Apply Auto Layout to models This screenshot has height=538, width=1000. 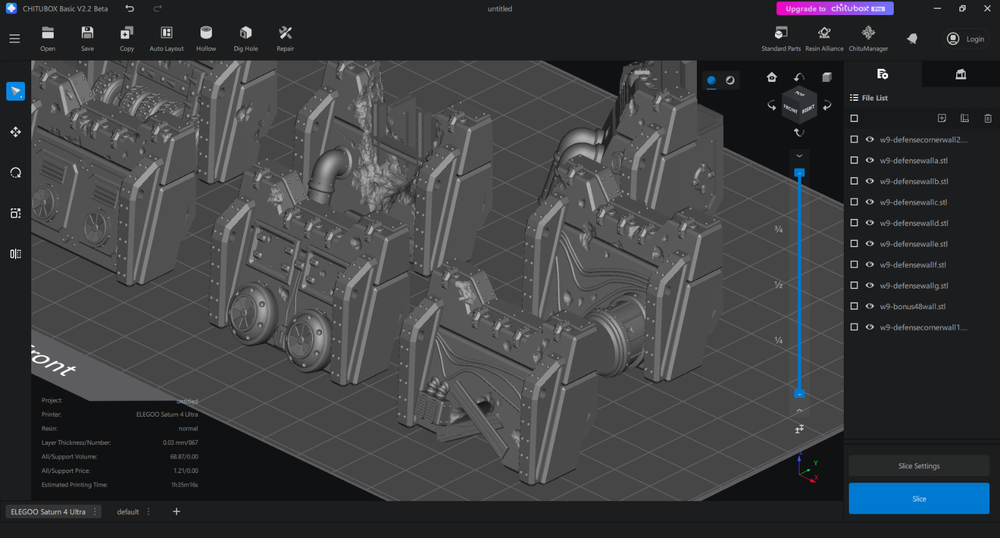166,38
